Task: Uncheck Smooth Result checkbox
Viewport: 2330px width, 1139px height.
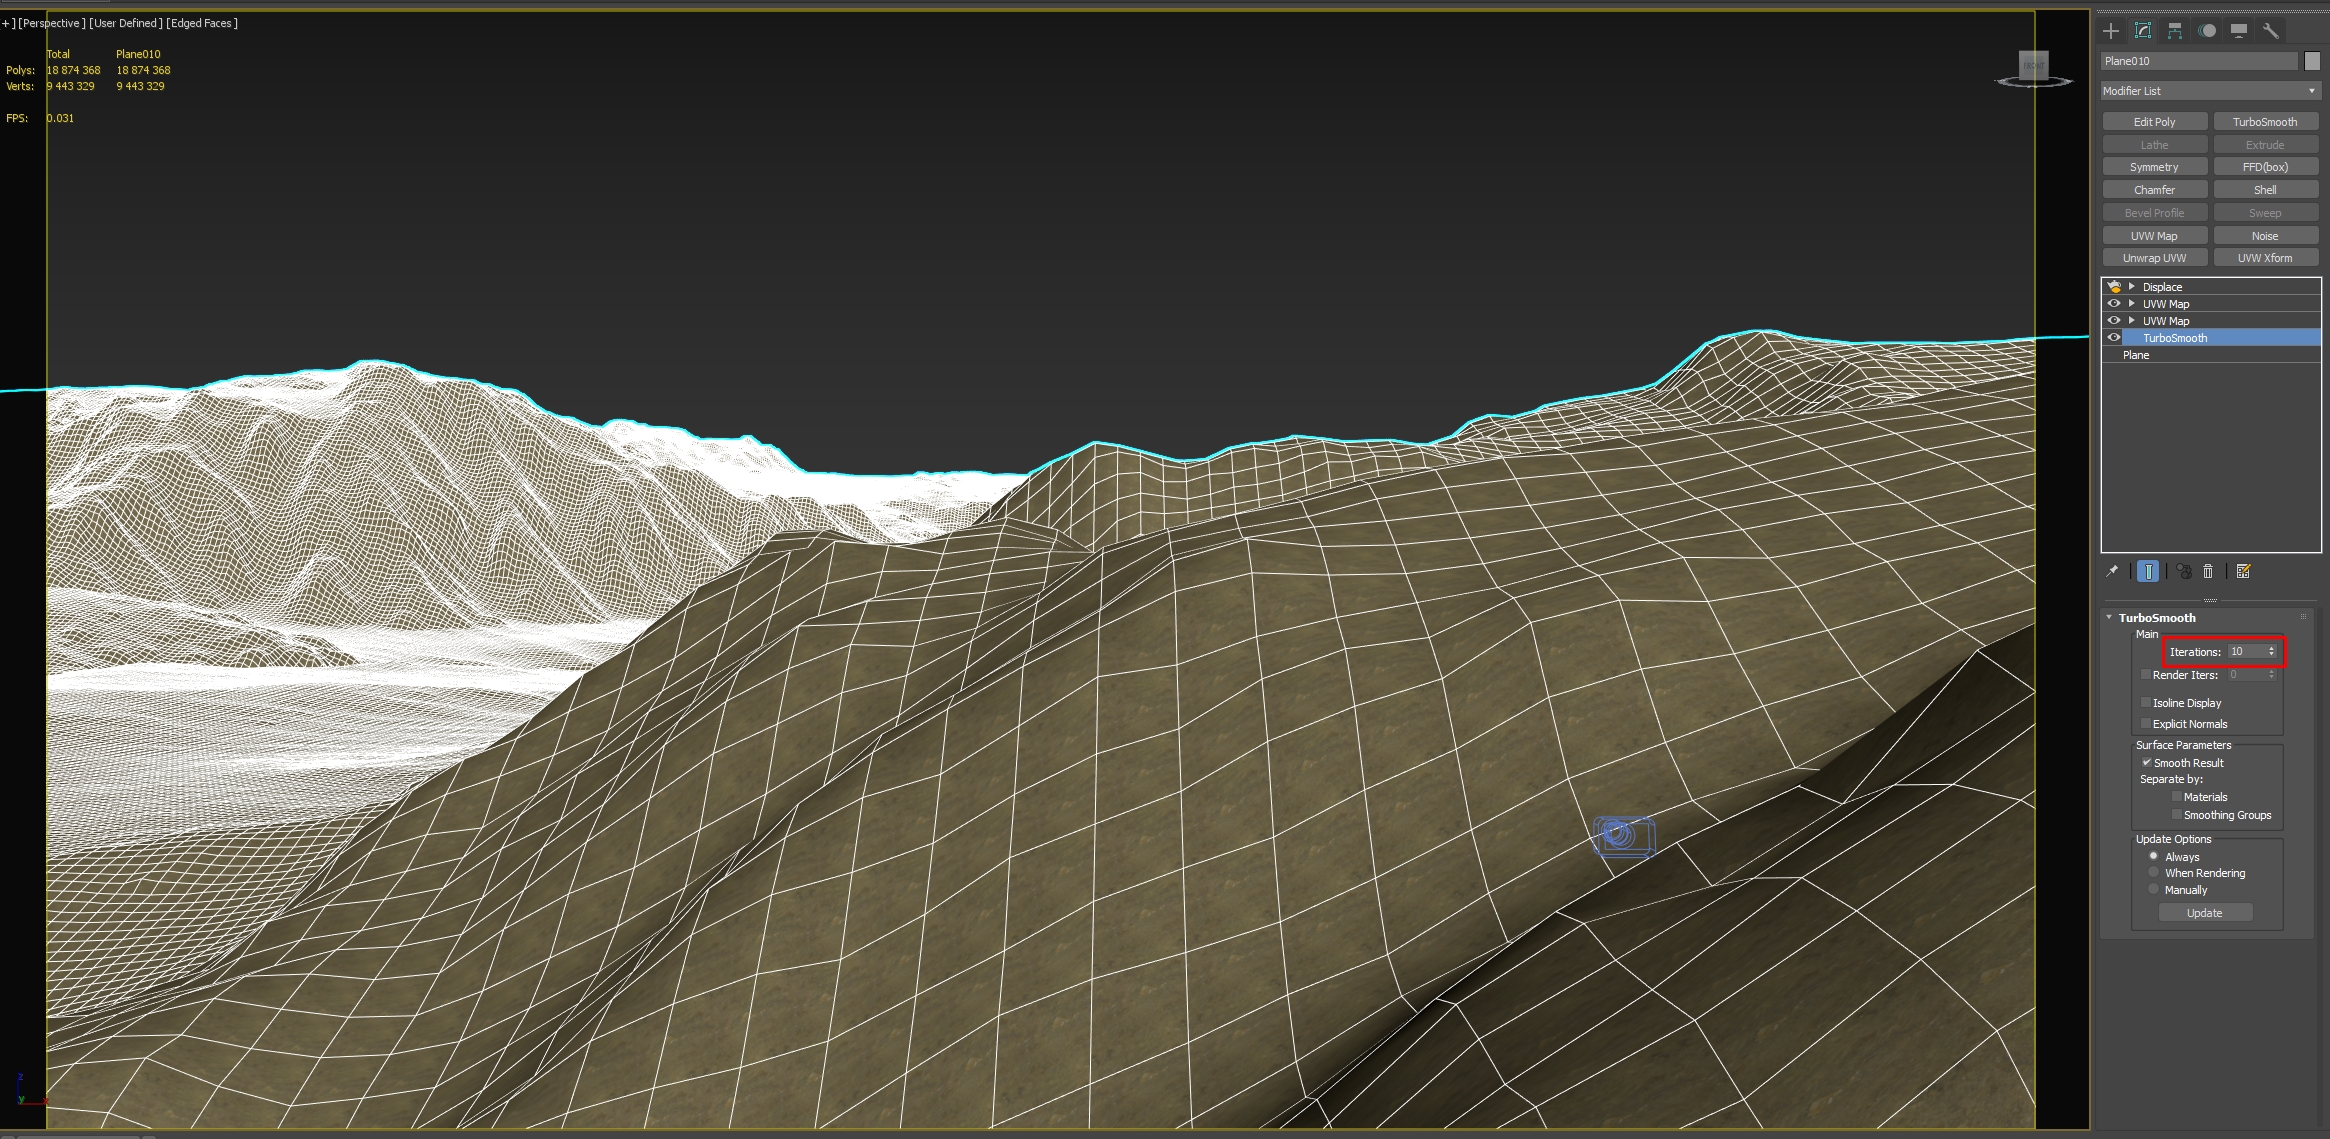Action: pos(2146,762)
